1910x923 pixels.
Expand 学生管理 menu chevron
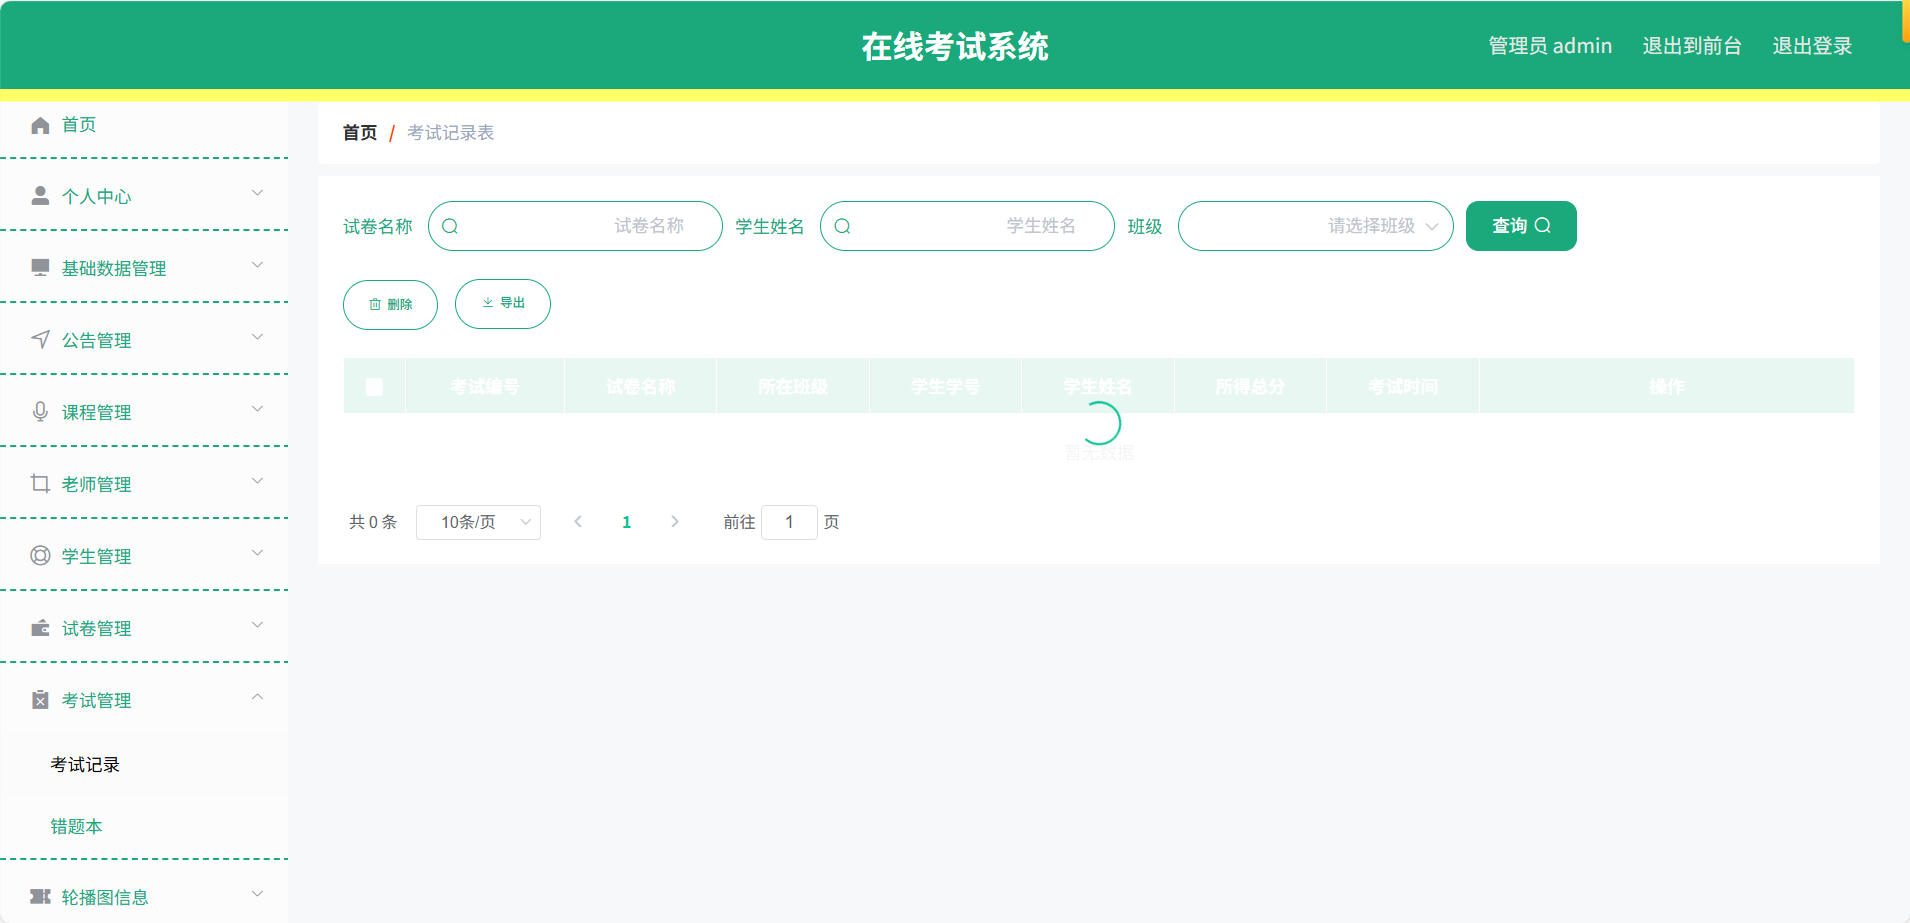257,553
